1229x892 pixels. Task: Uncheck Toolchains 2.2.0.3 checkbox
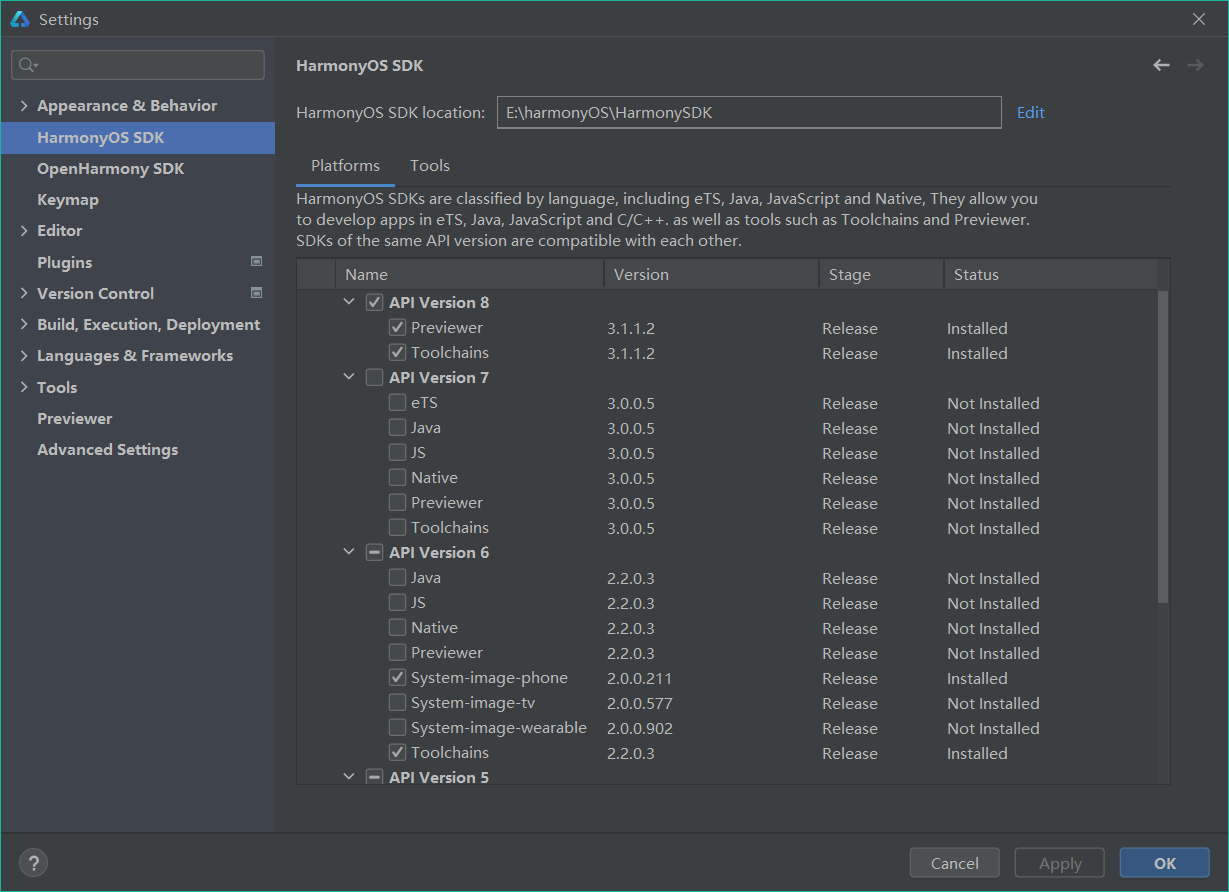pyautogui.click(x=397, y=752)
